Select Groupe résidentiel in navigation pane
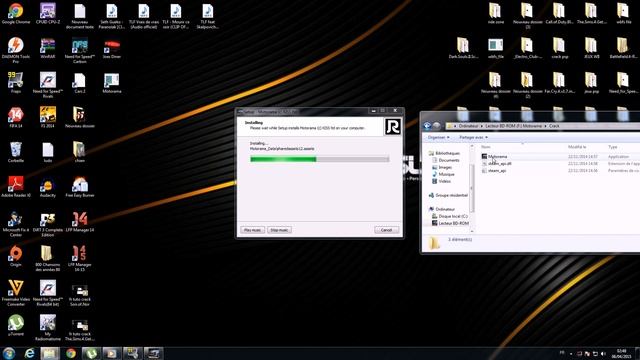Screen dimensions: 640x360 click(451, 196)
